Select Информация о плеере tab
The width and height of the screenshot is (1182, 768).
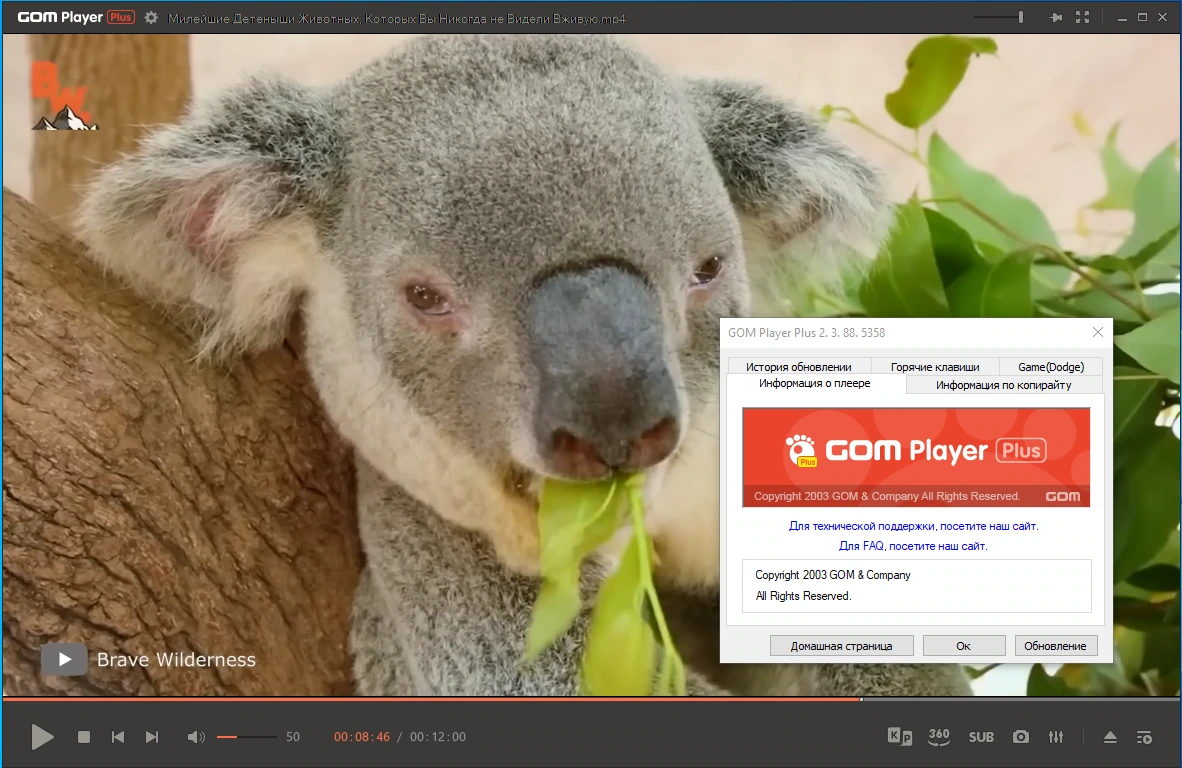815,384
